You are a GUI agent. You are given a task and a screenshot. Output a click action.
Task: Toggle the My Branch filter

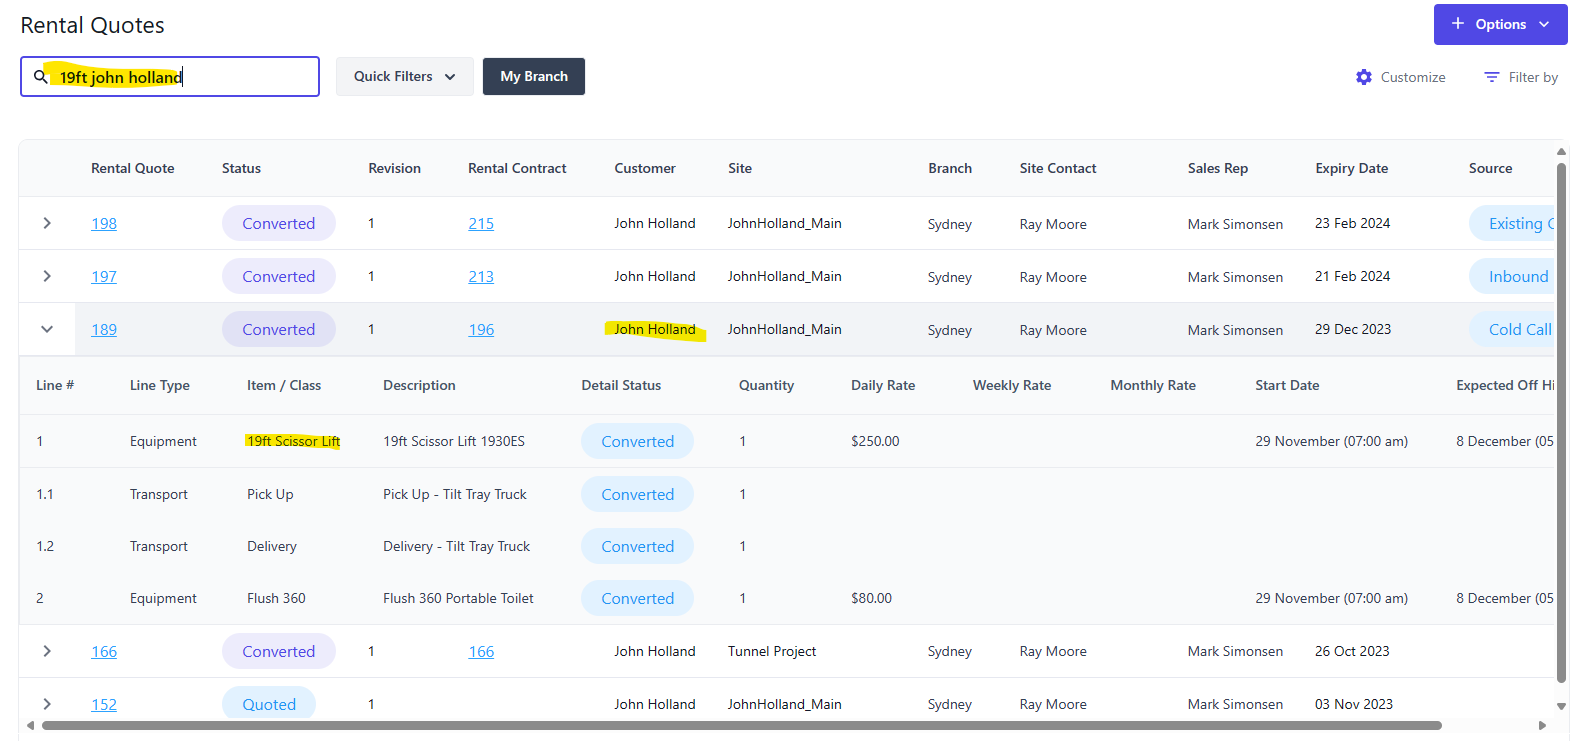(533, 76)
